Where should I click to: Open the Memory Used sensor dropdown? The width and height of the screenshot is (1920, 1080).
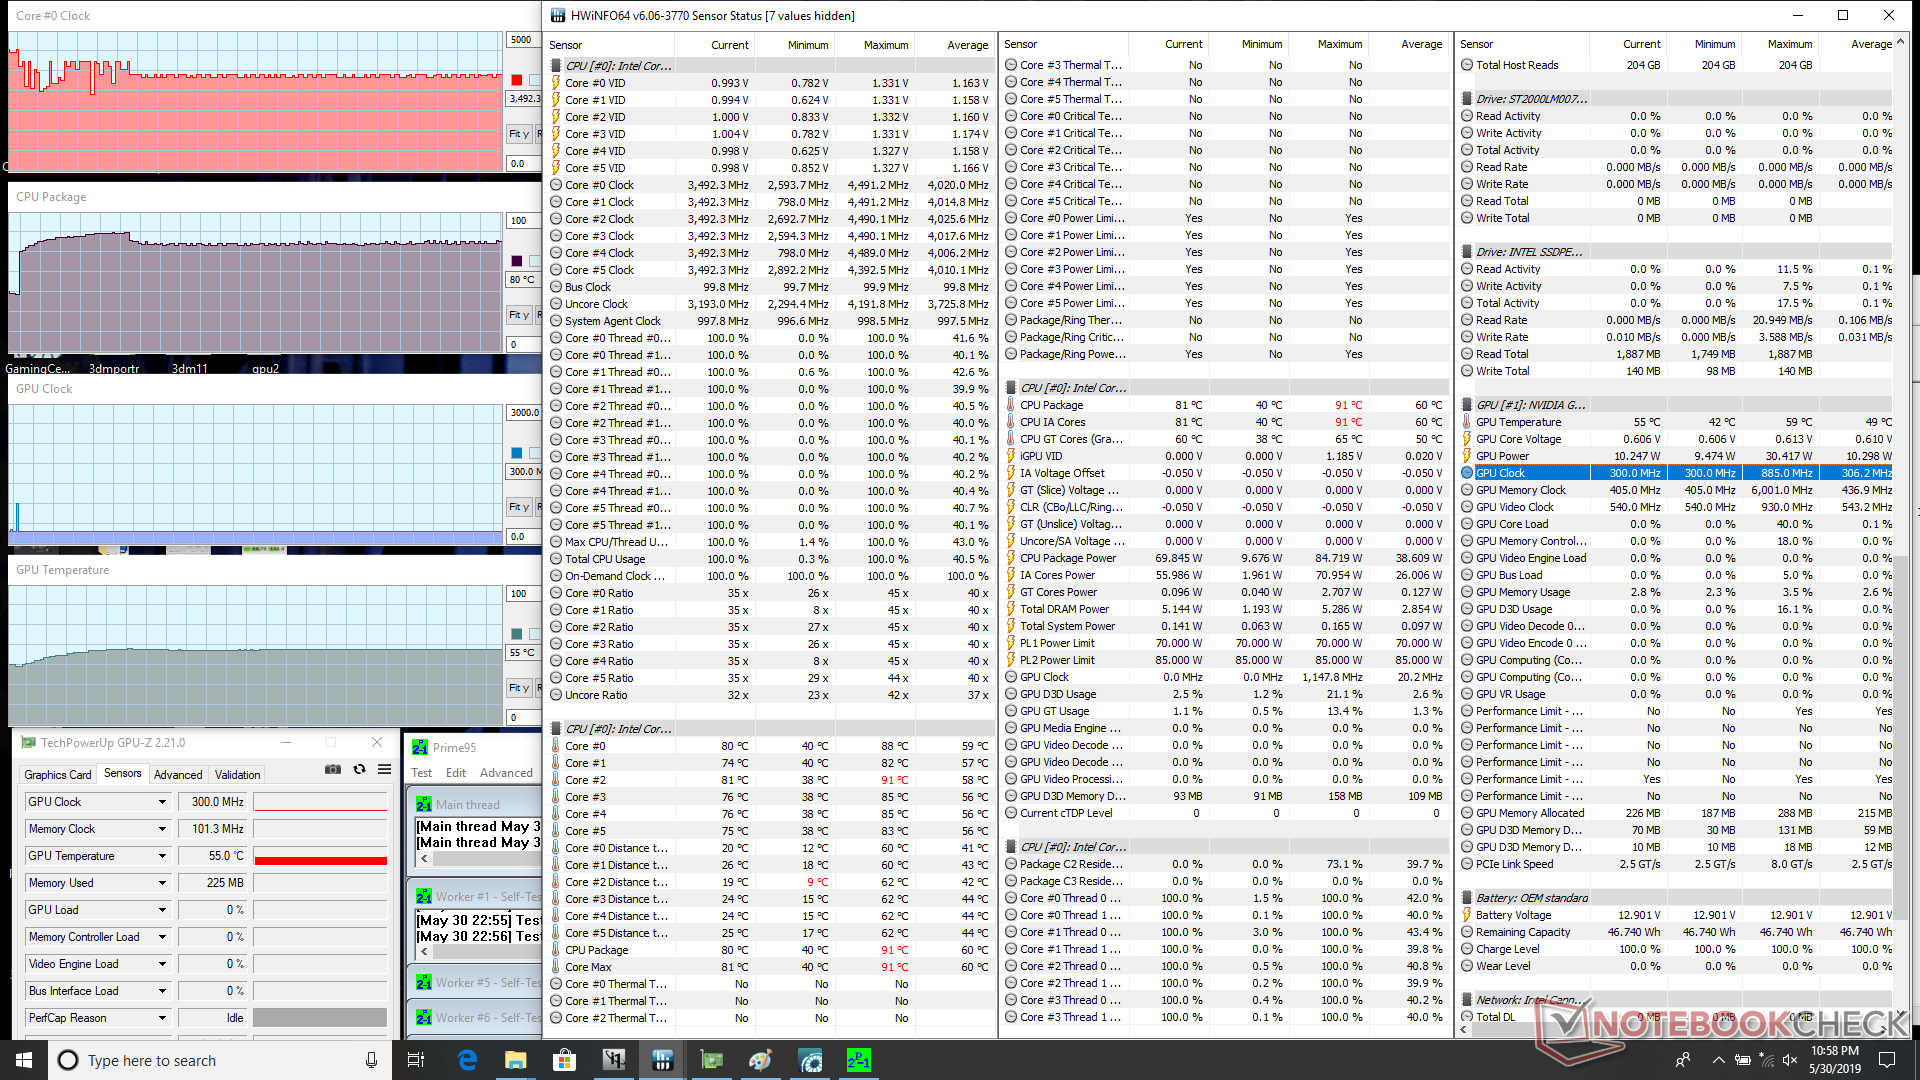(x=162, y=883)
